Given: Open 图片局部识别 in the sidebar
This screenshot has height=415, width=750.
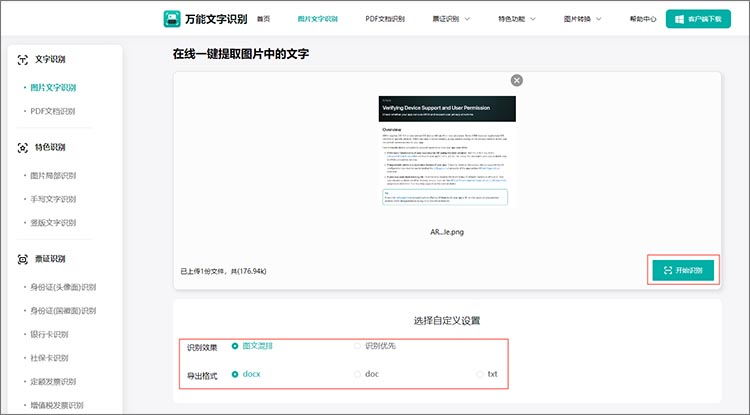Looking at the screenshot, I should point(53,175).
